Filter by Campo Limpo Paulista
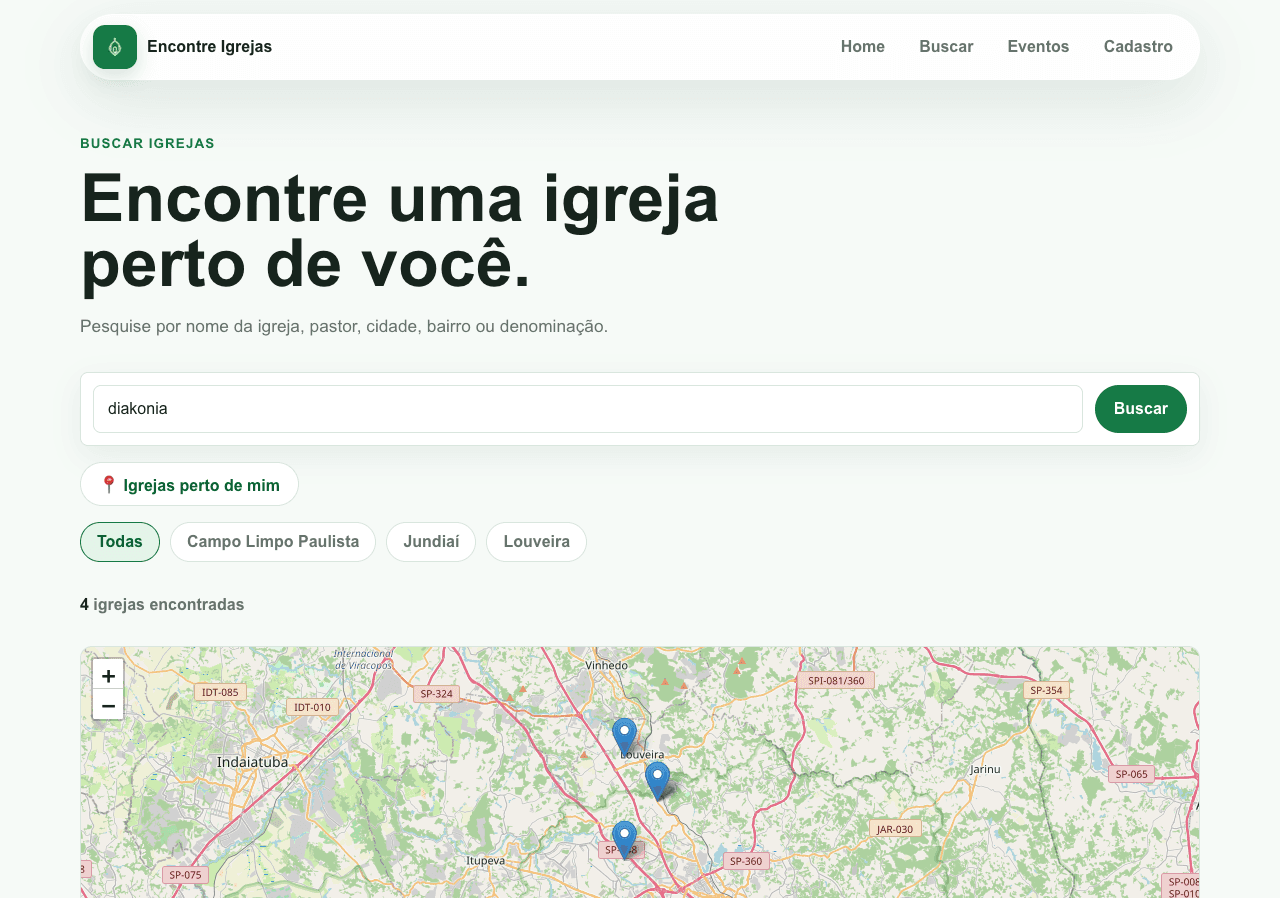The width and height of the screenshot is (1280, 898). coord(273,542)
